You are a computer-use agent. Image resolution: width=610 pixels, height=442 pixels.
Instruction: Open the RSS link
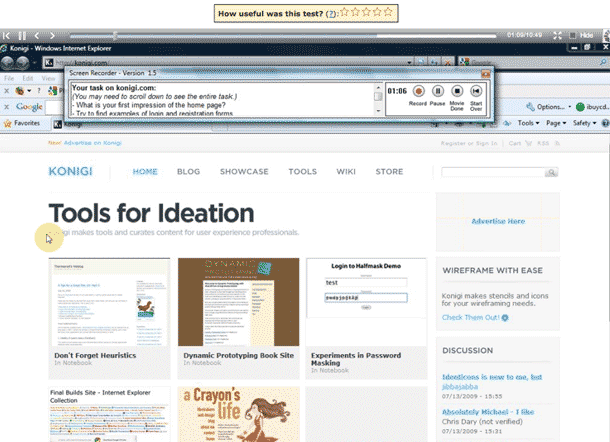click(549, 144)
